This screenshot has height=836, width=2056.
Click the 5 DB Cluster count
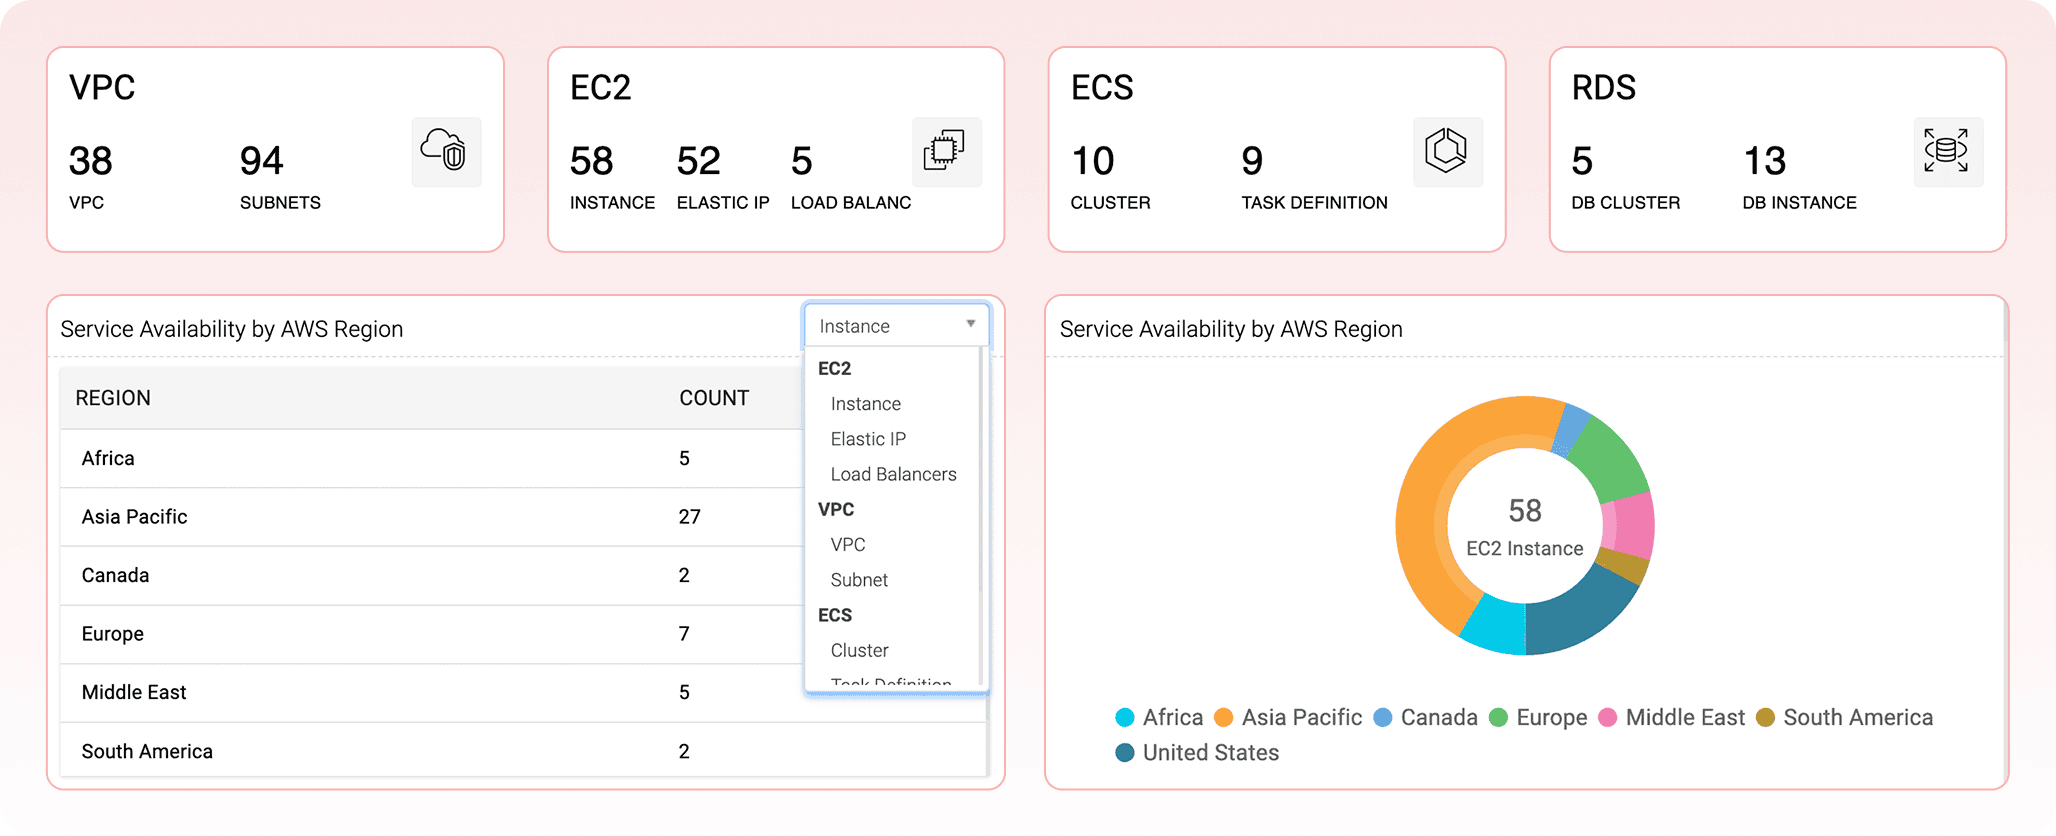pos(1582,161)
